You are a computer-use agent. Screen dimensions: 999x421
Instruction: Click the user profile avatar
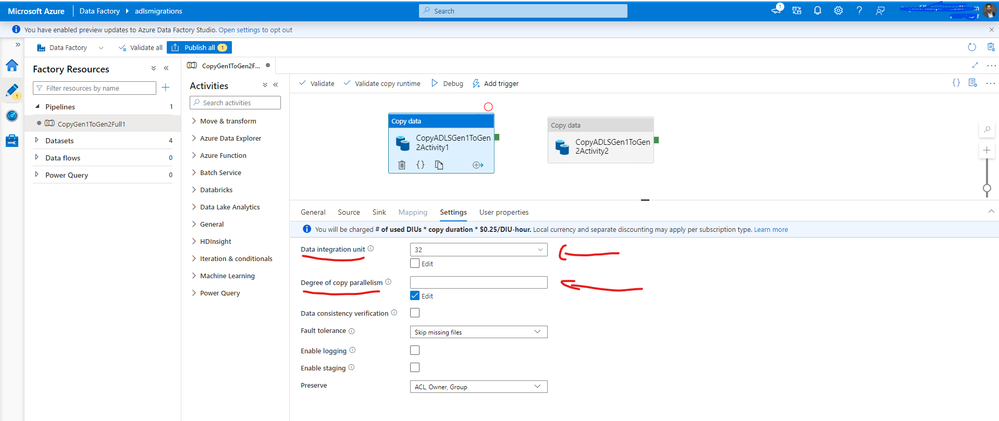pyautogui.click(x=989, y=11)
